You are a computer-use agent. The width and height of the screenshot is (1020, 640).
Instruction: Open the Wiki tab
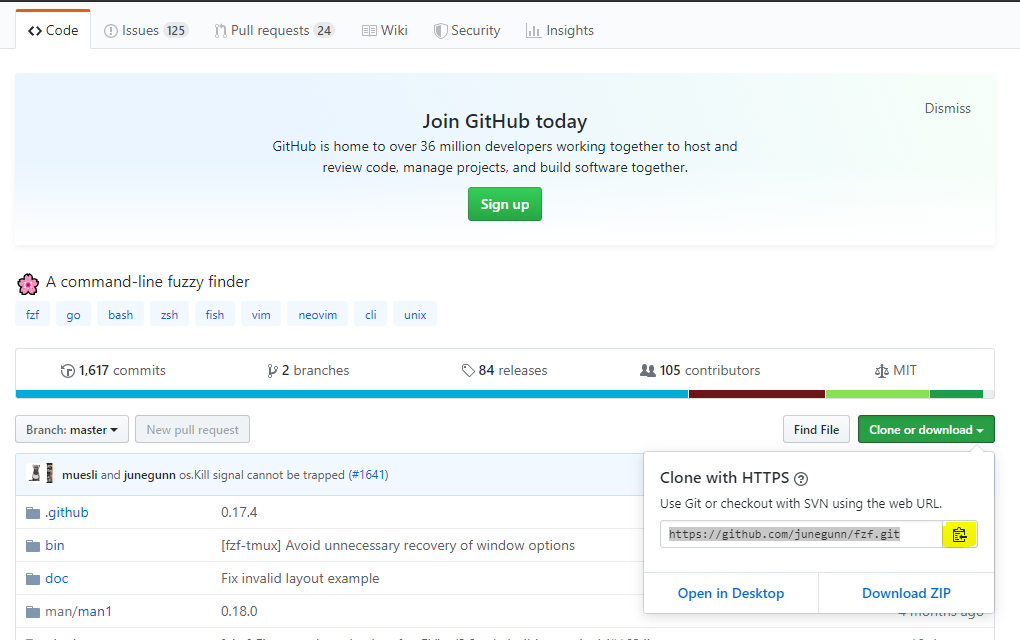pyautogui.click(x=384, y=31)
